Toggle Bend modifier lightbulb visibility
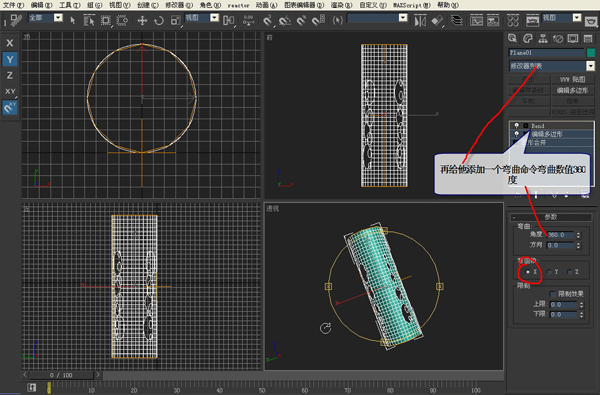The width and height of the screenshot is (600, 395). pyautogui.click(x=517, y=126)
